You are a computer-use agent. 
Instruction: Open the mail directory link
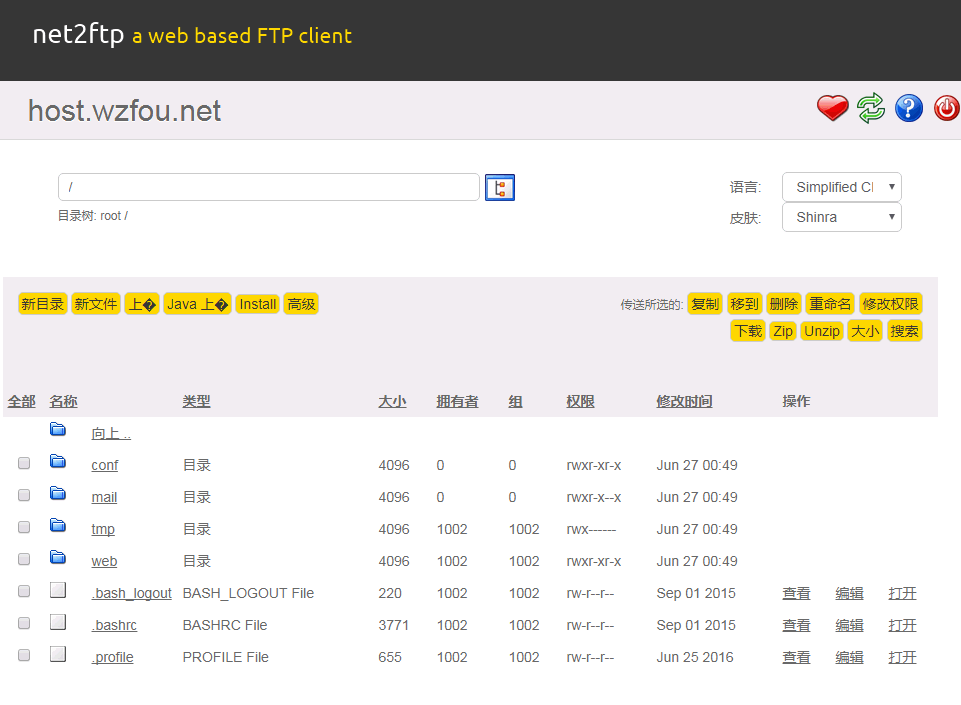tap(104, 497)
